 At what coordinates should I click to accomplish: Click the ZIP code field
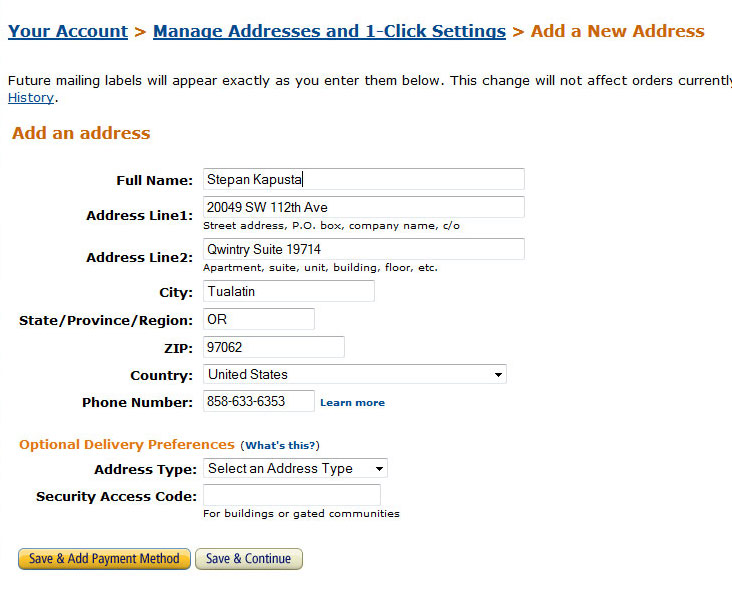point(273,347)
